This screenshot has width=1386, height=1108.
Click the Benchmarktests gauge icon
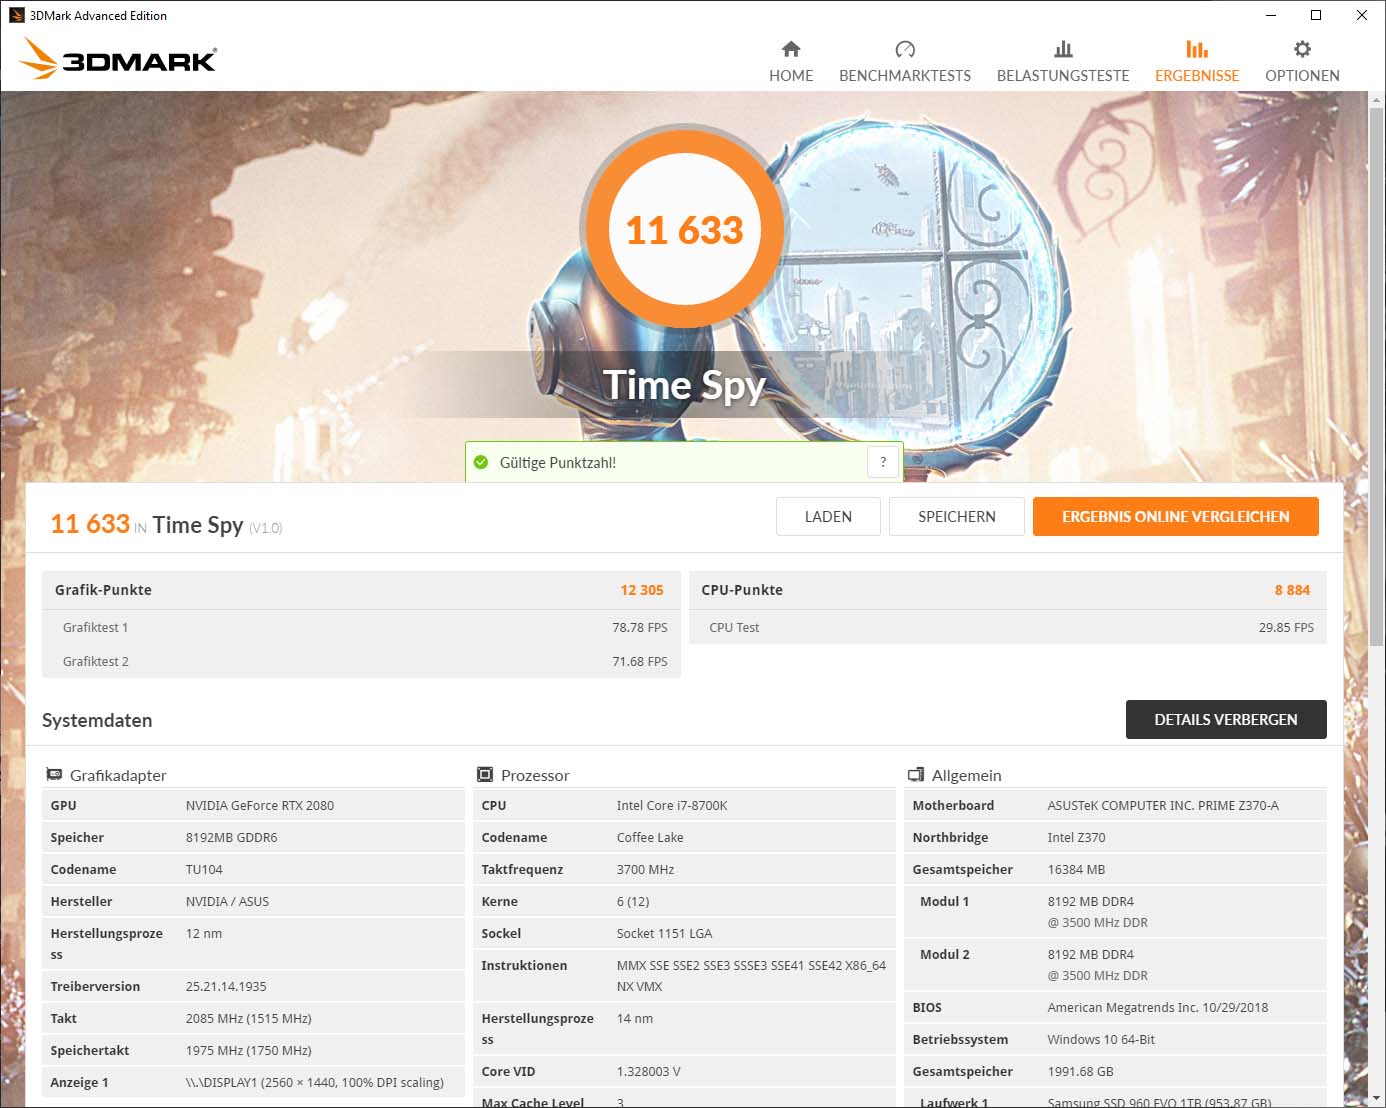[905, 49]
